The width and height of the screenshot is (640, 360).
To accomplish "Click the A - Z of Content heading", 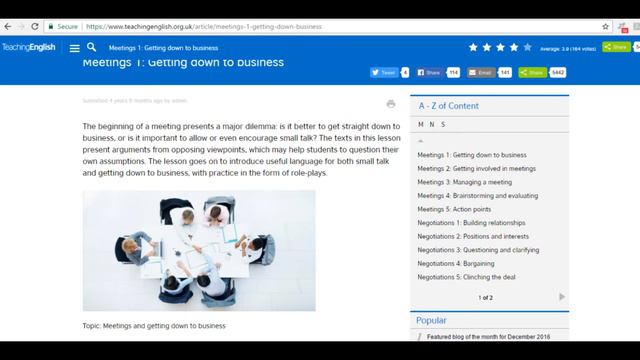I will (448, 106).
